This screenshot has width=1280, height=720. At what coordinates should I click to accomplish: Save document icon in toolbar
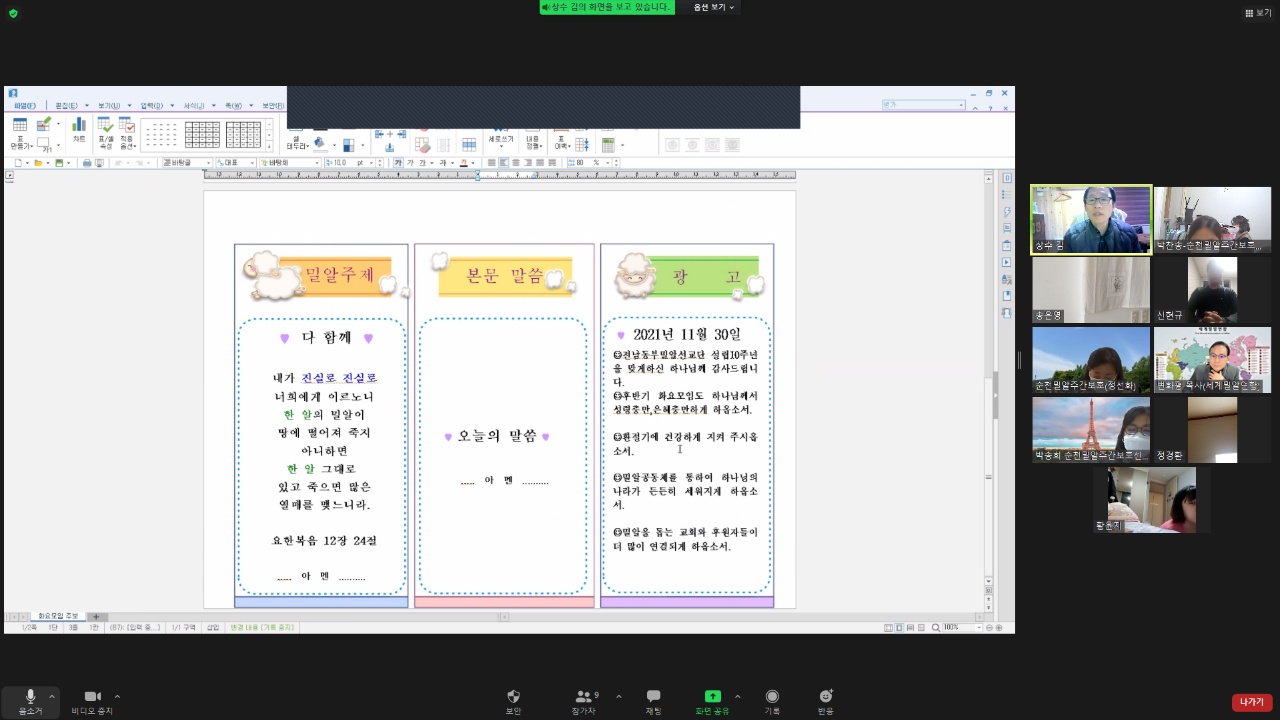point(59,162)
